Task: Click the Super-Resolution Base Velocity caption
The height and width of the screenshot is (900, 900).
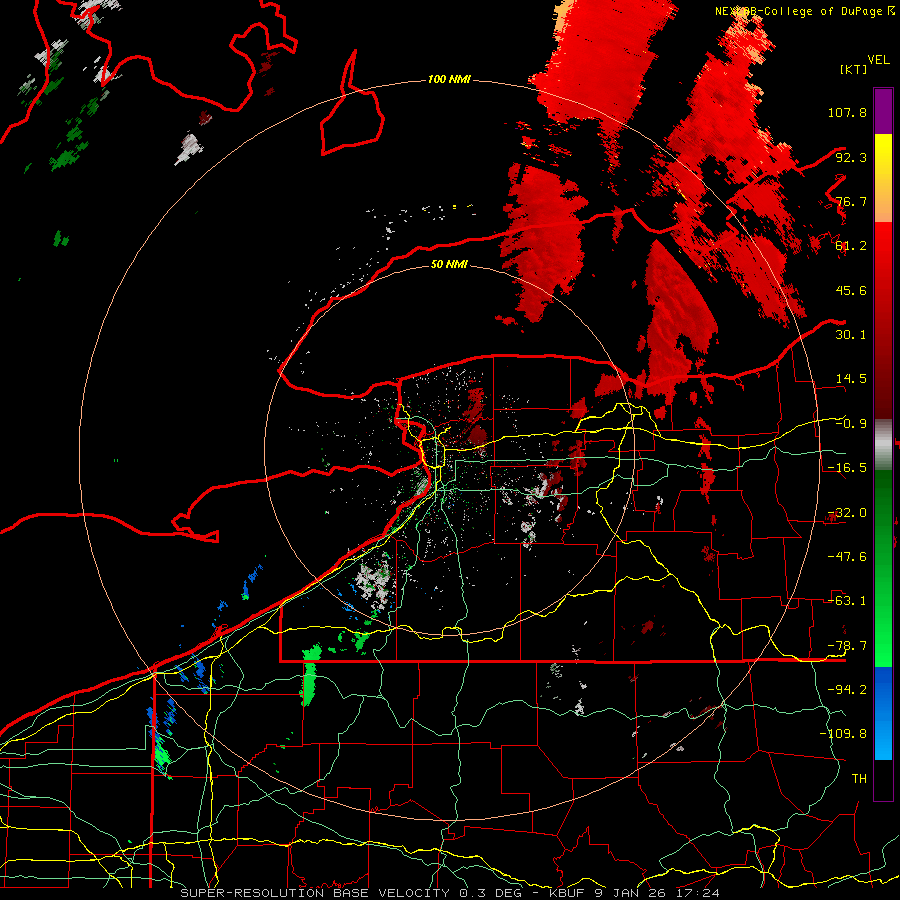Action: coord(449,893)
